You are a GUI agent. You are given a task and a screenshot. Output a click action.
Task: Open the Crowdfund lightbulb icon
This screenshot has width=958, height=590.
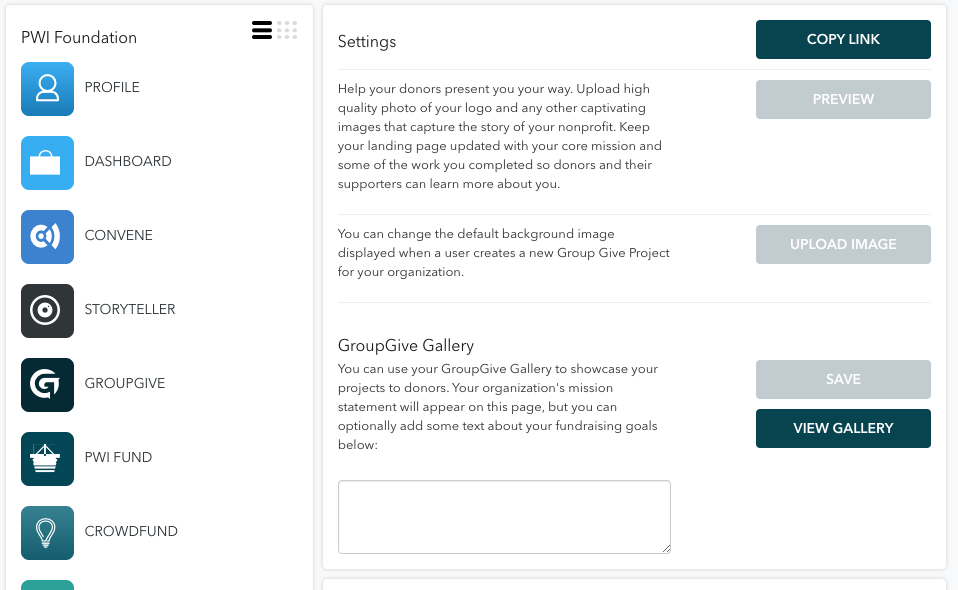tap(47, 532)
